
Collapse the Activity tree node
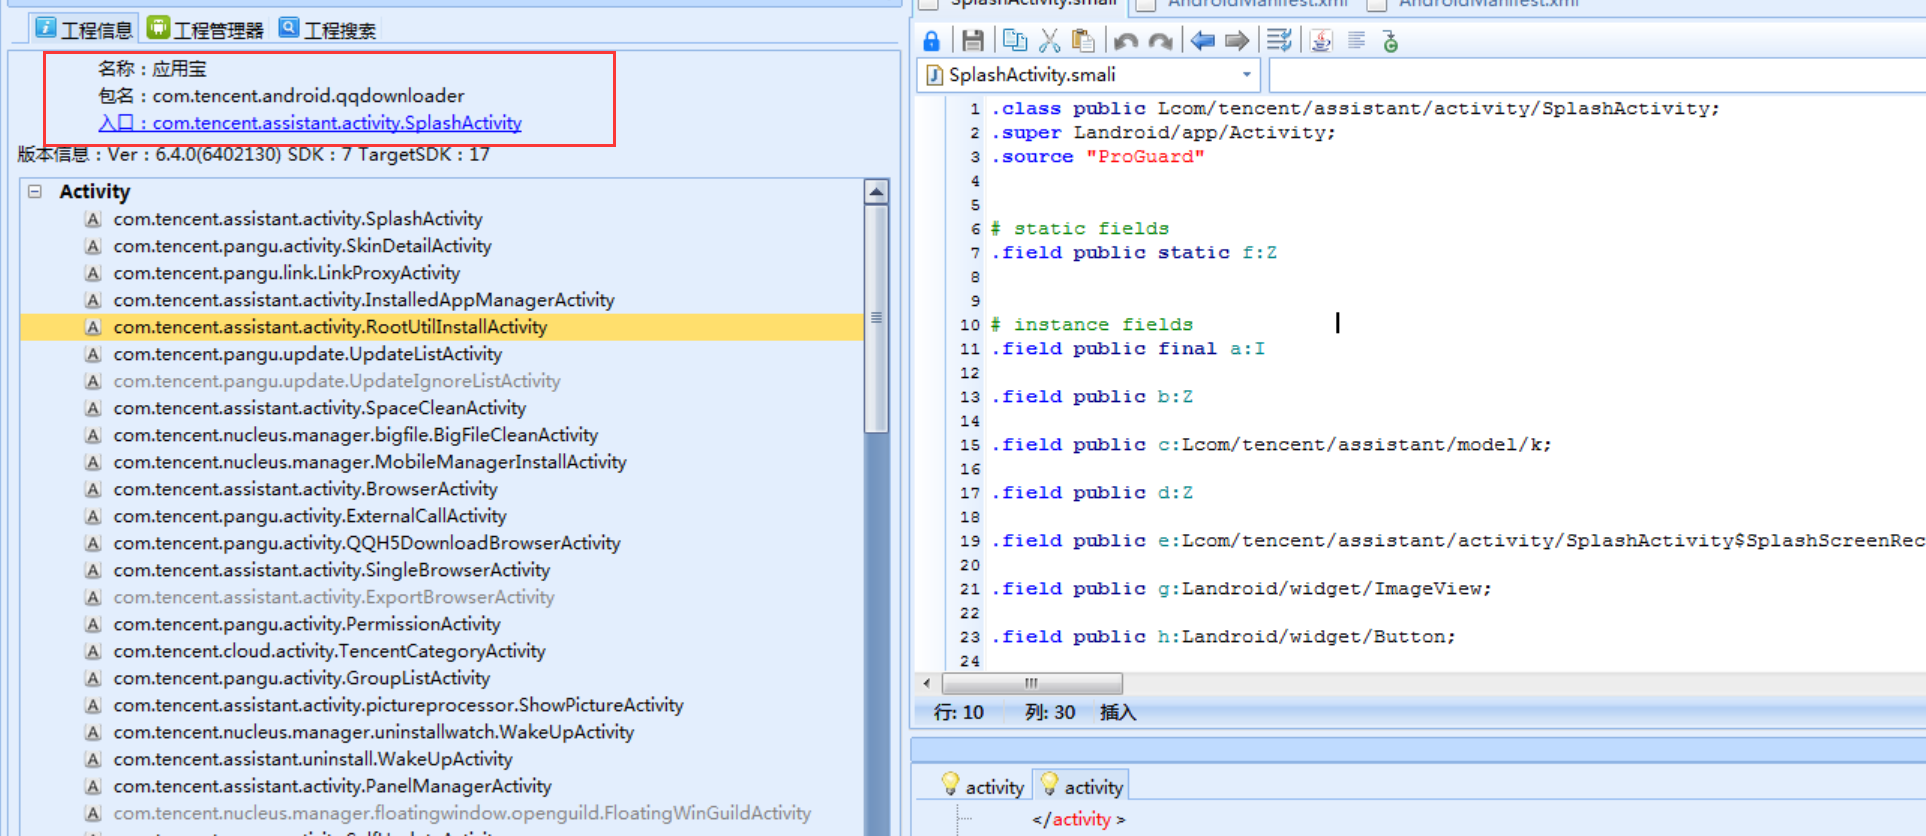(x=35, y=191)
